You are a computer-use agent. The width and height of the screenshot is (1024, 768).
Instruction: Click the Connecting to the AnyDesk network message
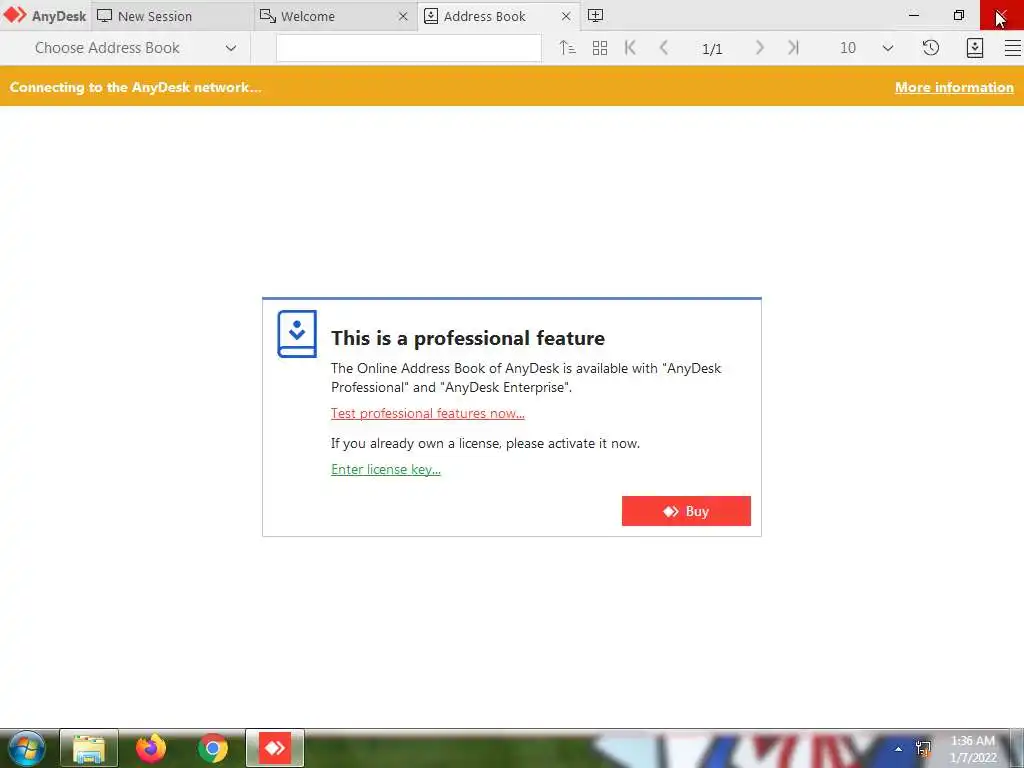click(x=135, y=88)
